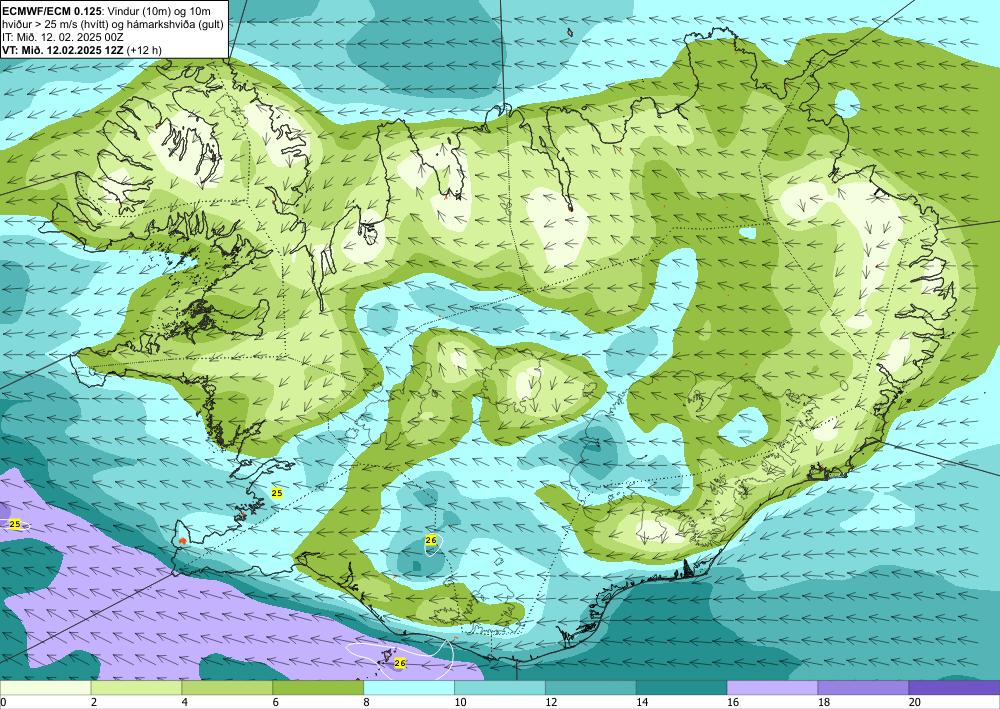Select the dark teal 14–16 legend swatch
Screen dimensions: 1000x709
[x=682, y=688]
